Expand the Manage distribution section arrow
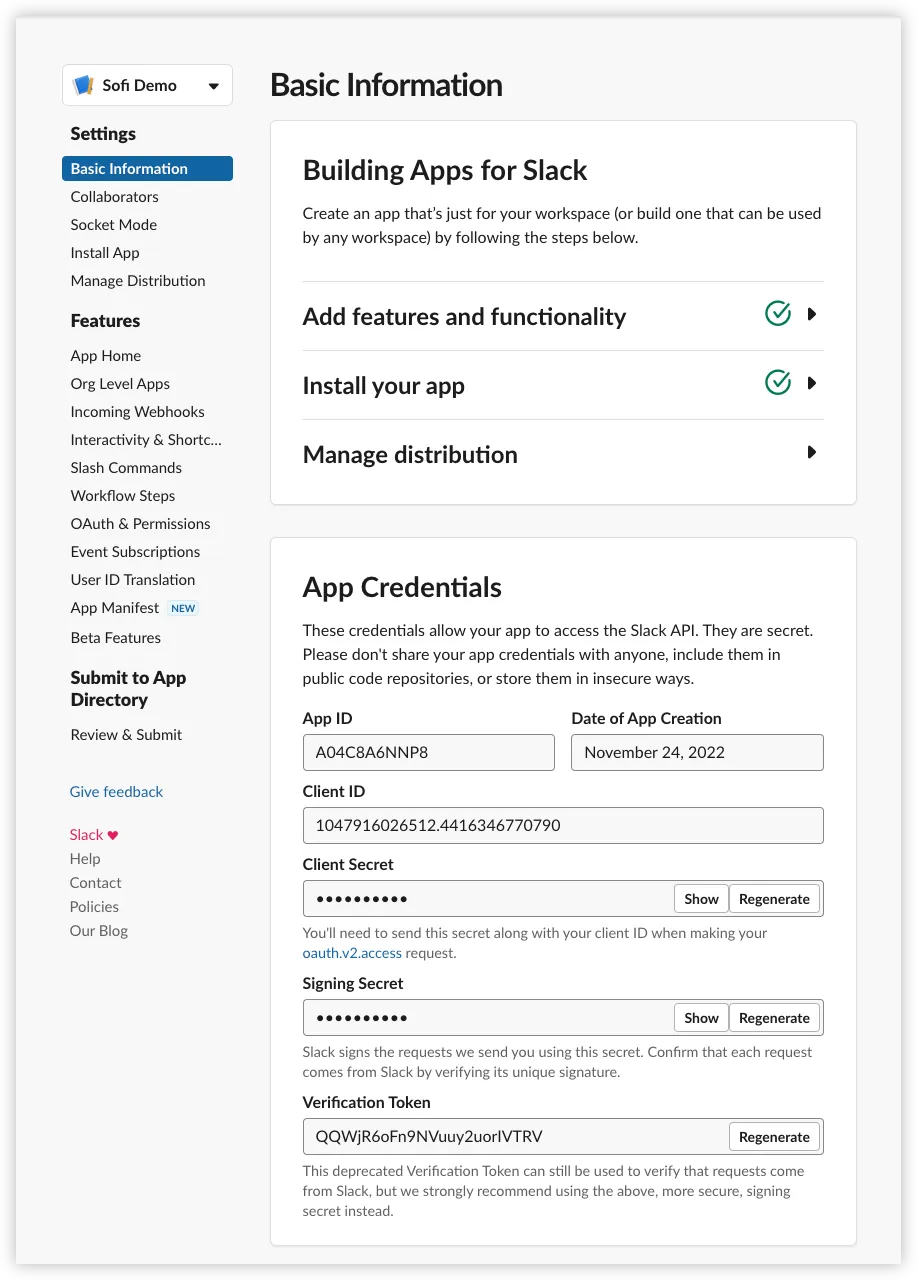The height and width of the screenshot is (1280, 917). [812, 452]
